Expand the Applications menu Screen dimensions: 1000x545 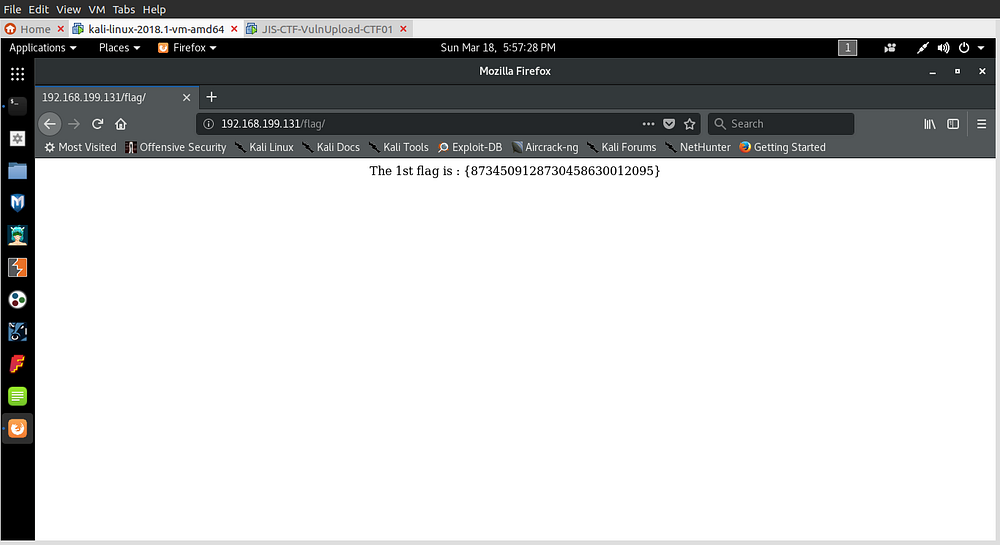(x=43, y=47)
